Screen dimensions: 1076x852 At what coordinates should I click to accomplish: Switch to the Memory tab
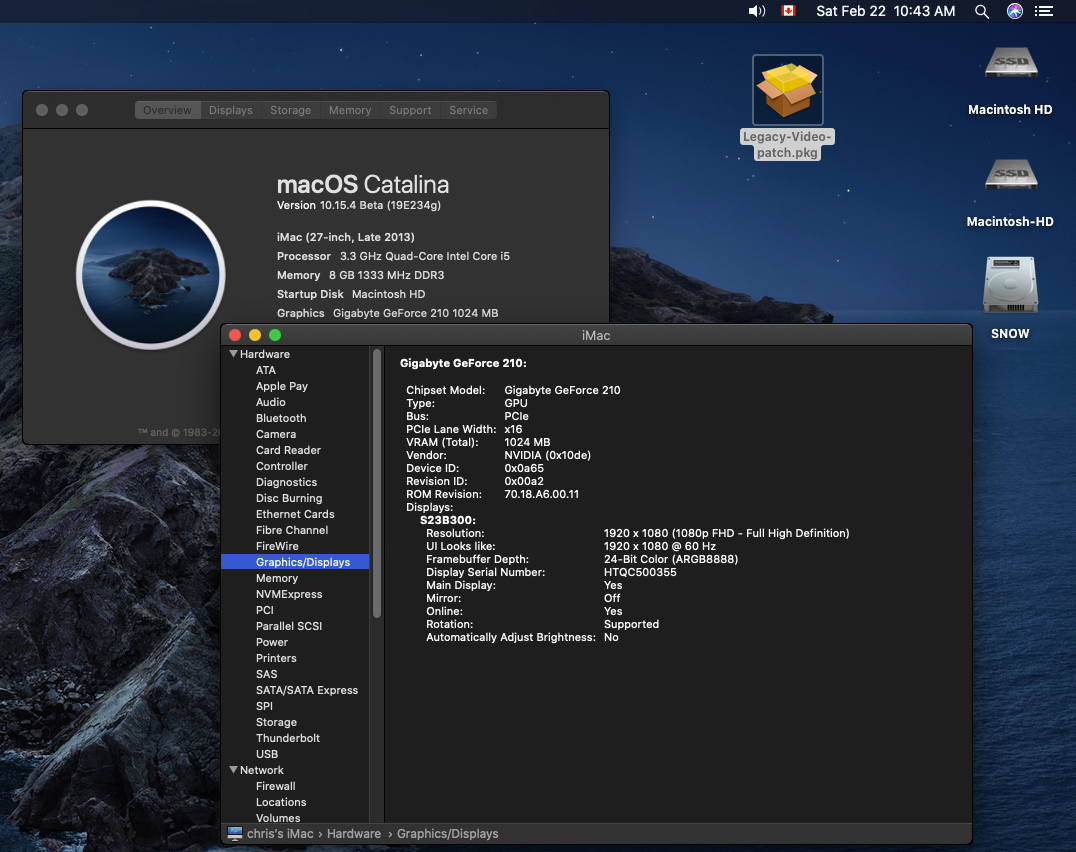coord(350,110)
